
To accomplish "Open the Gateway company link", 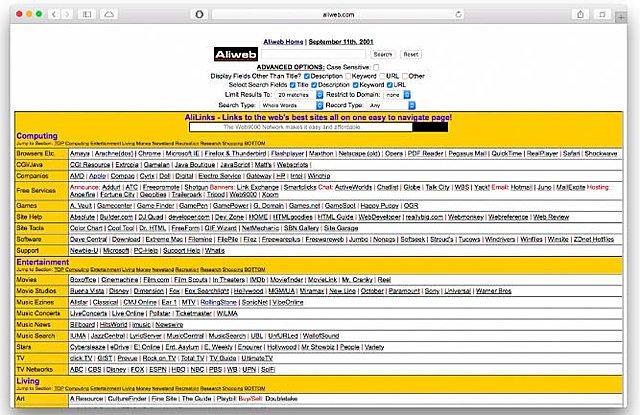I will 259,176.
